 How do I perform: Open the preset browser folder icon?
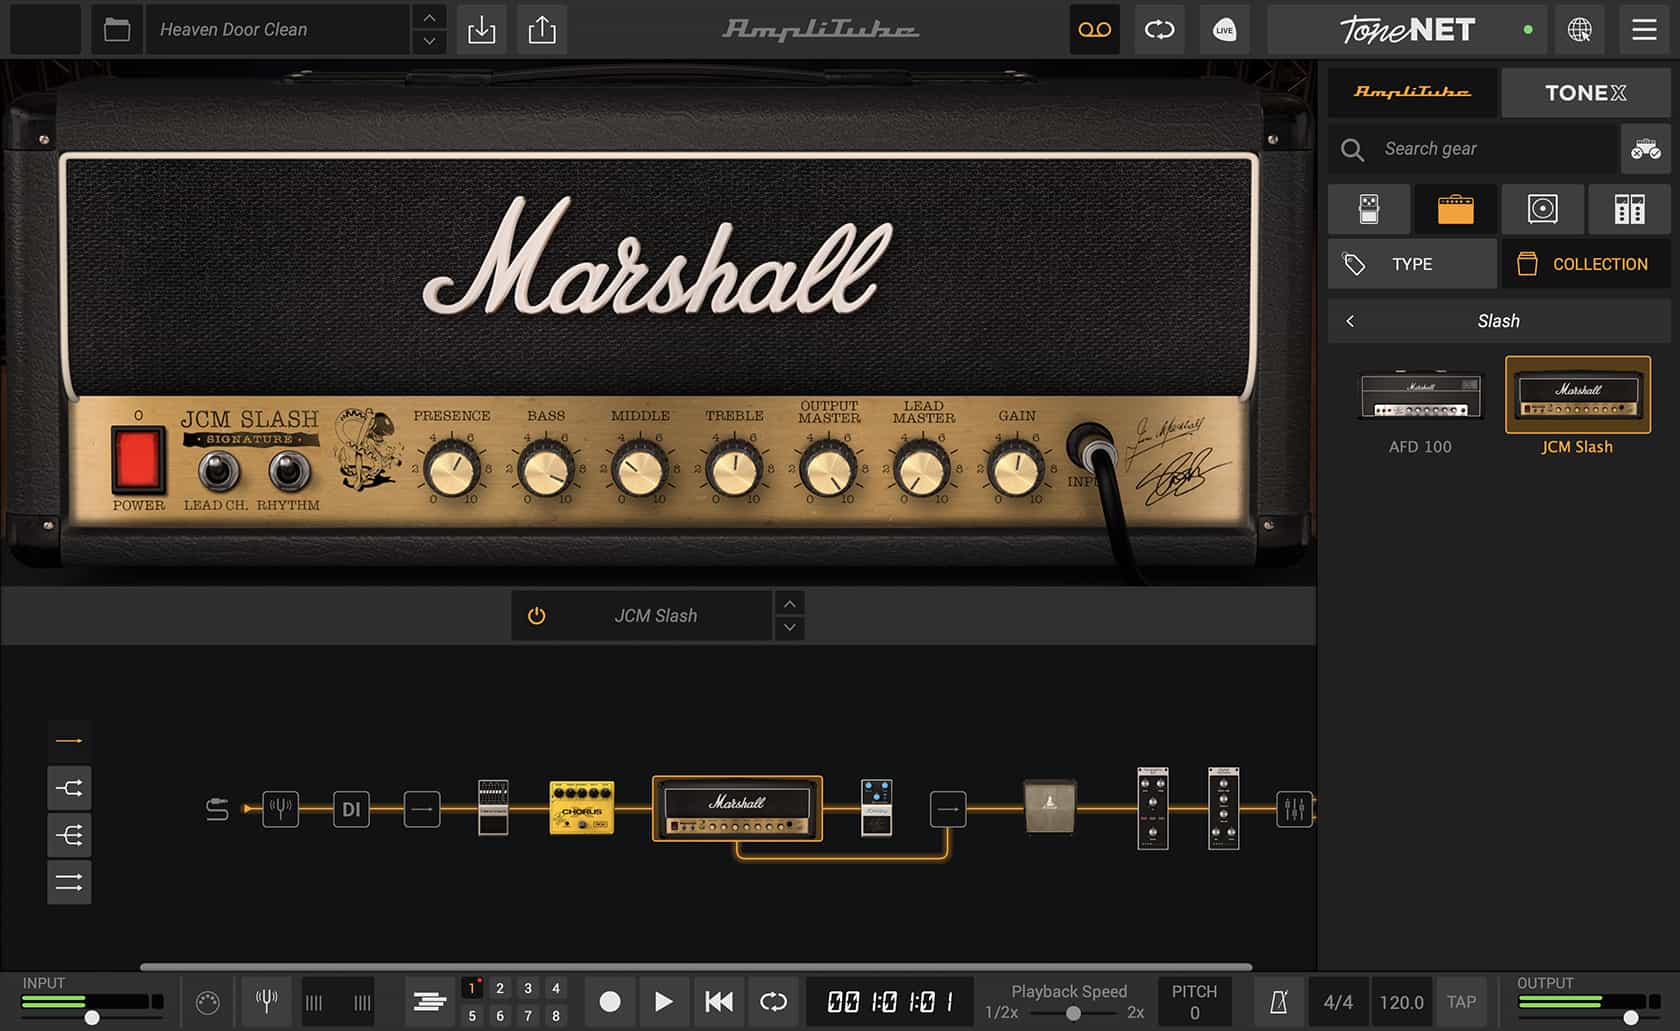click(x=117, y=30)
